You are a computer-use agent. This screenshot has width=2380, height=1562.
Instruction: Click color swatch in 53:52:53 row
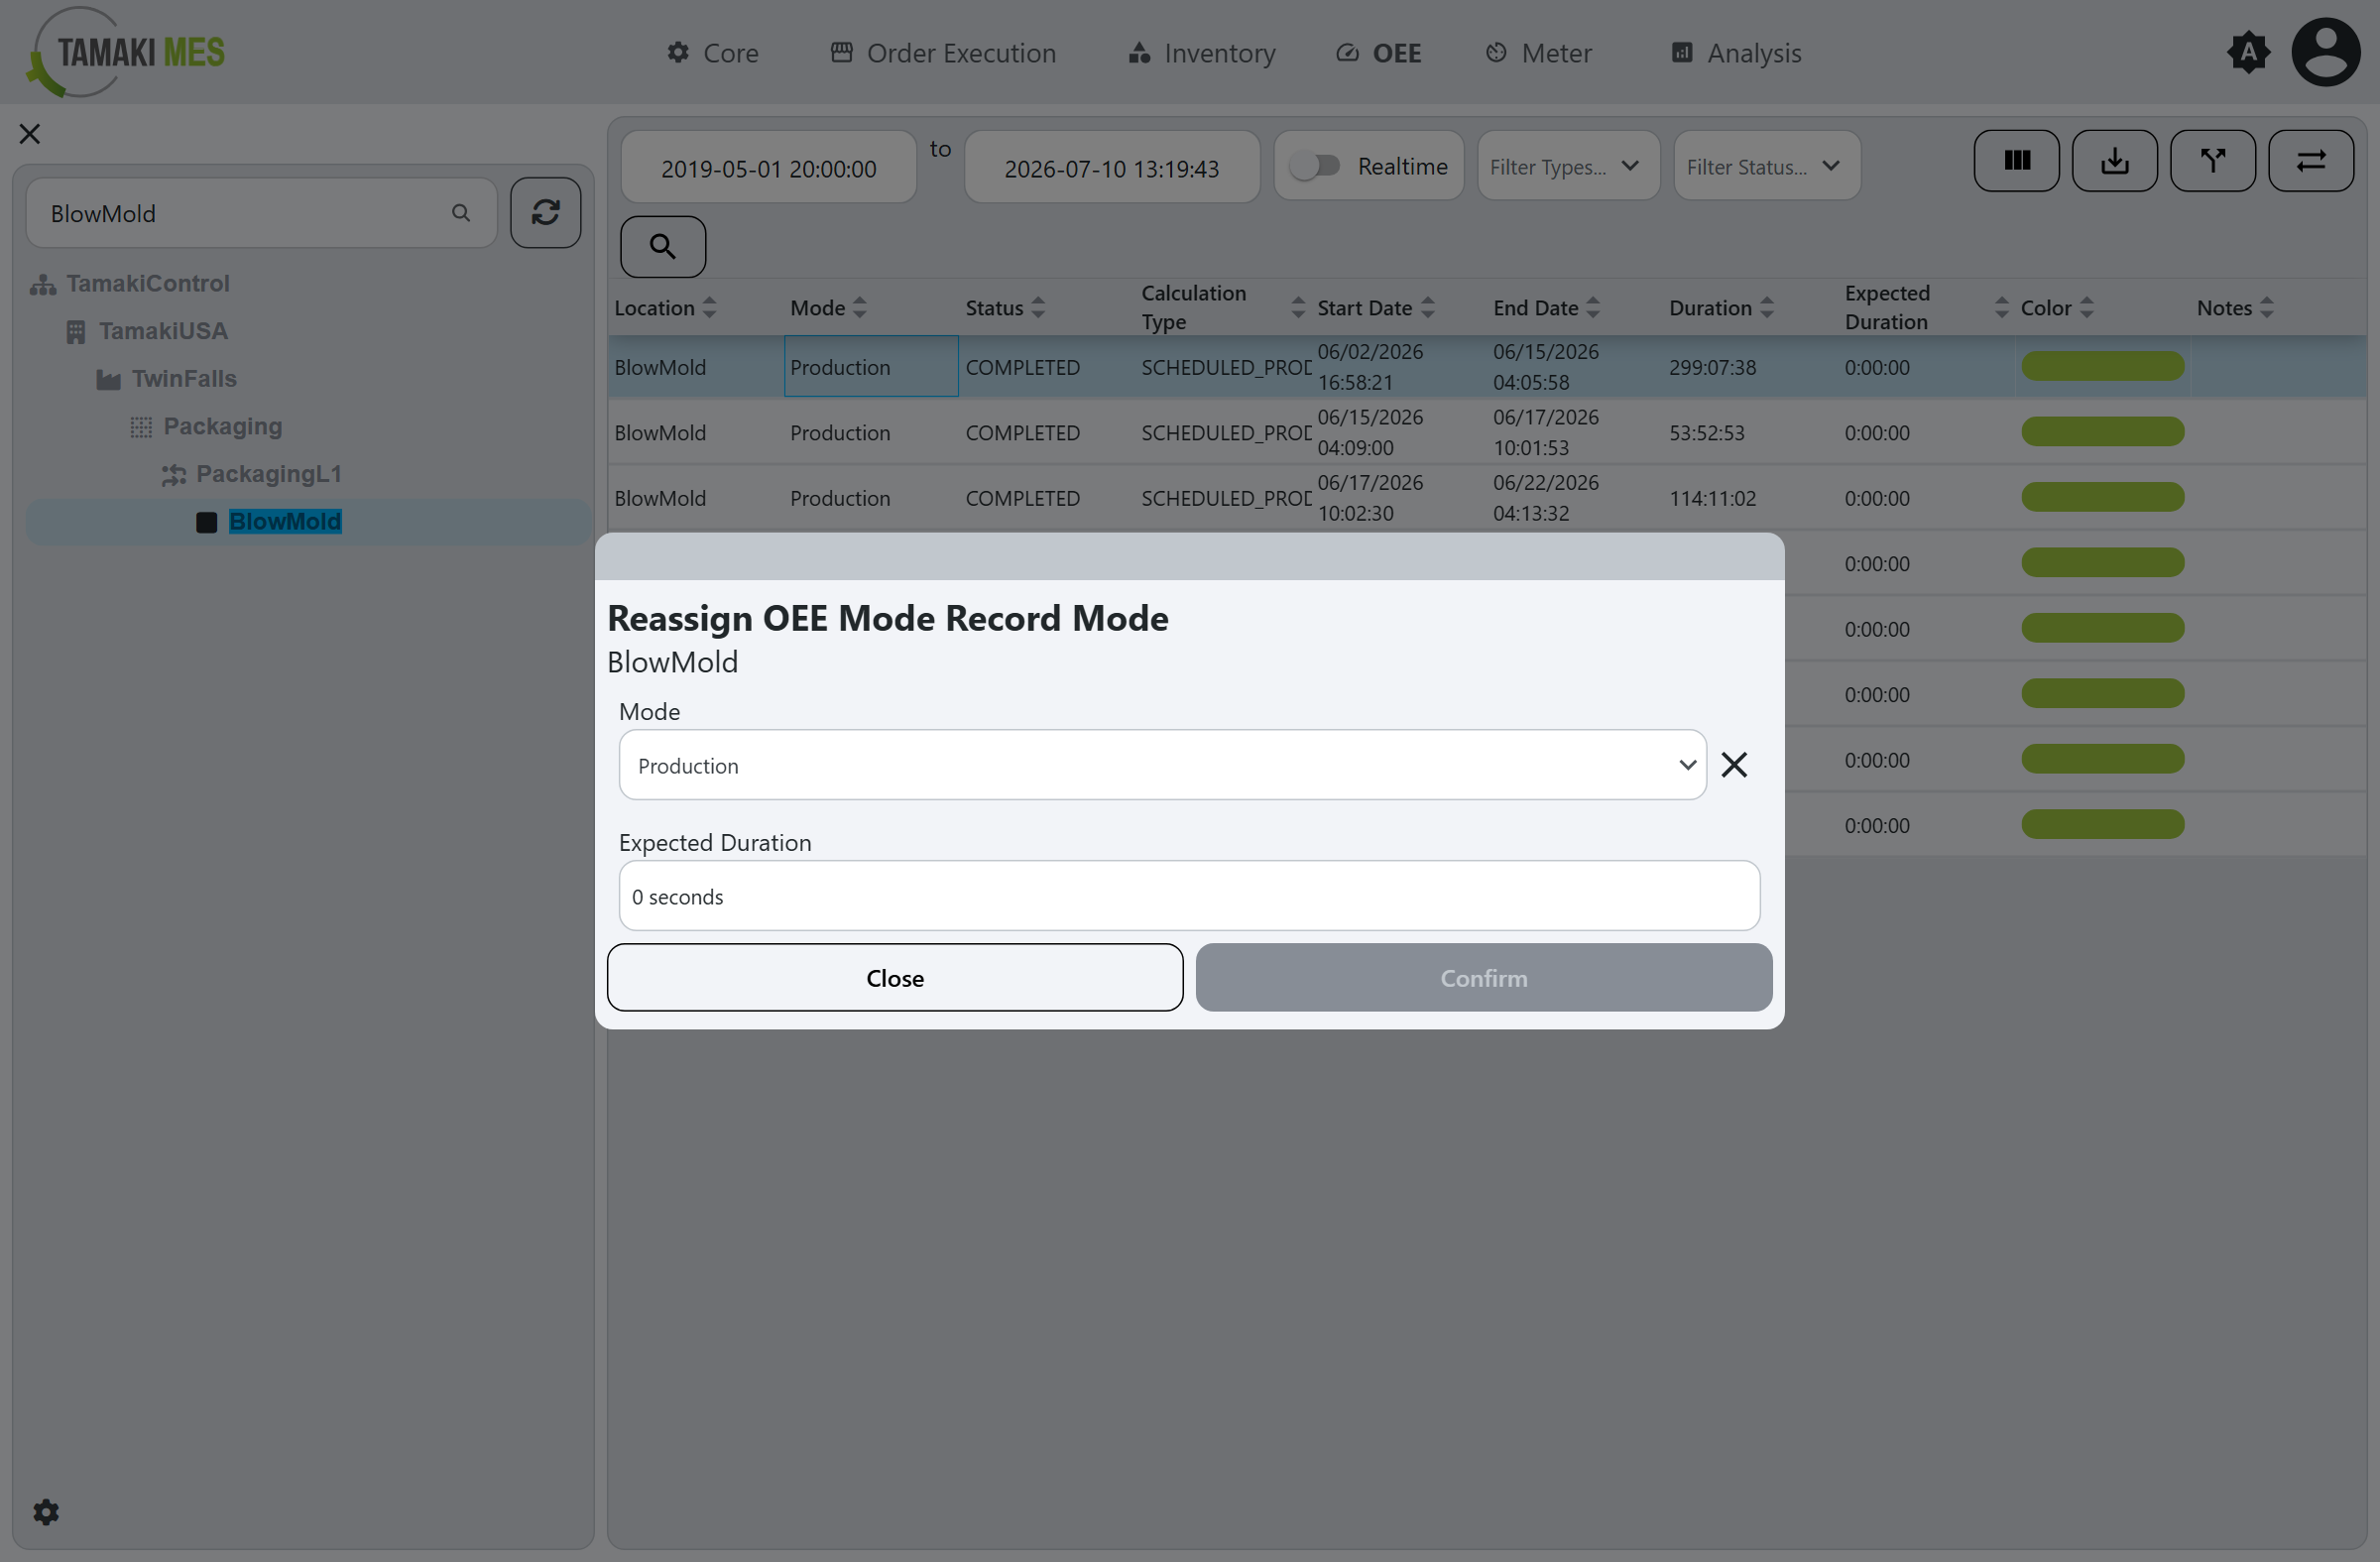tap(2102, 432)
